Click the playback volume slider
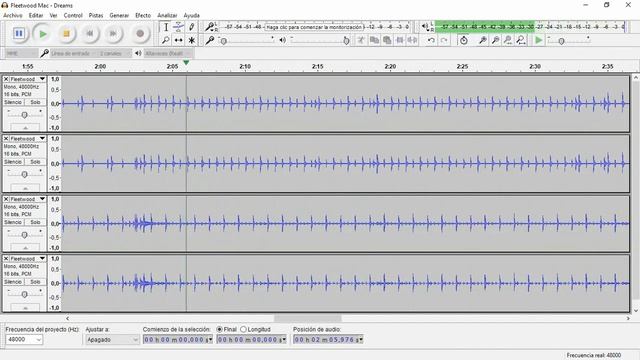 tap(320, 40)
